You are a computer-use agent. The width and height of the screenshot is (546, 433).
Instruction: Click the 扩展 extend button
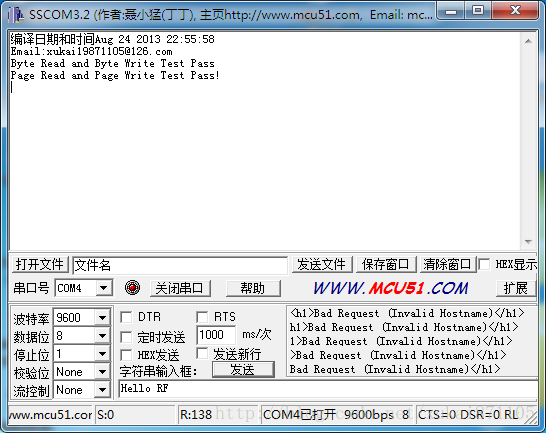(515, 288)
